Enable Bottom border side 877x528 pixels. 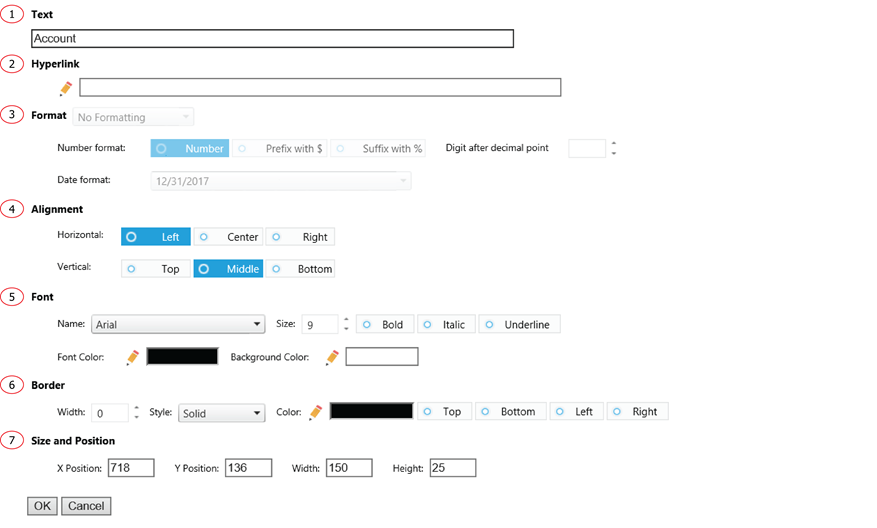tap(511, 412)
